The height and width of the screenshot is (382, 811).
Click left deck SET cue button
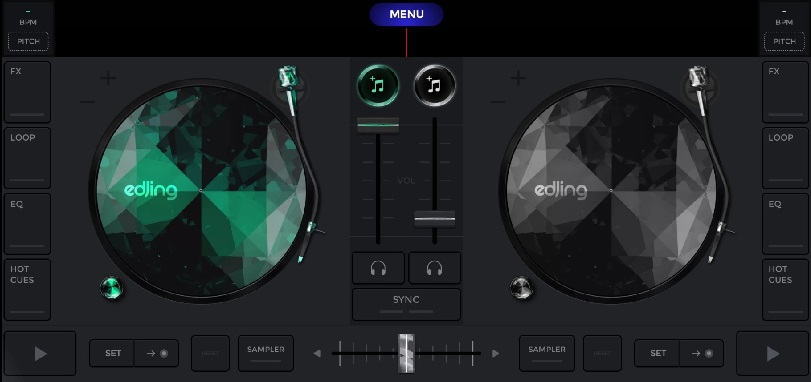point(112,353)
